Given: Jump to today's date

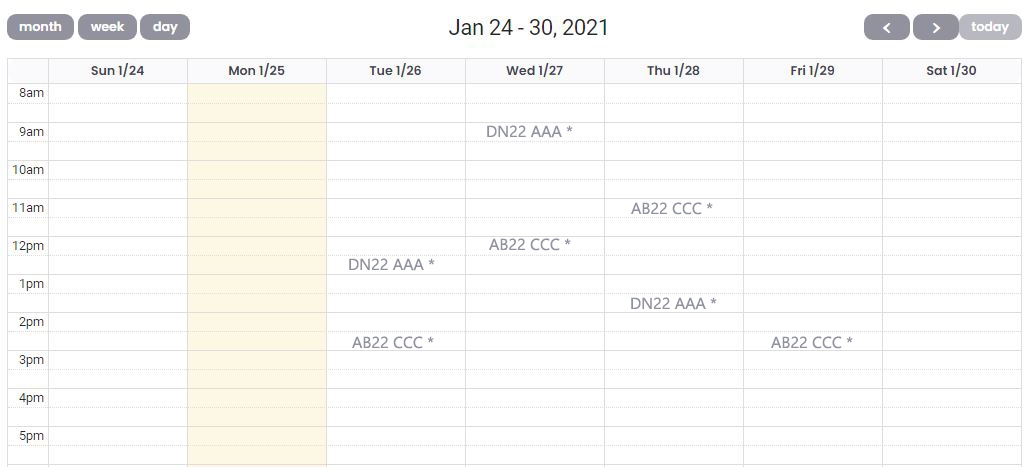Looking at the screenshot, I should [x=990, y=27].
